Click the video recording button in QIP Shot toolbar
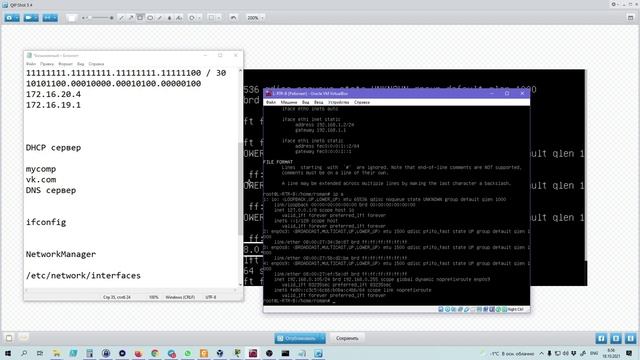 point(29,18)
